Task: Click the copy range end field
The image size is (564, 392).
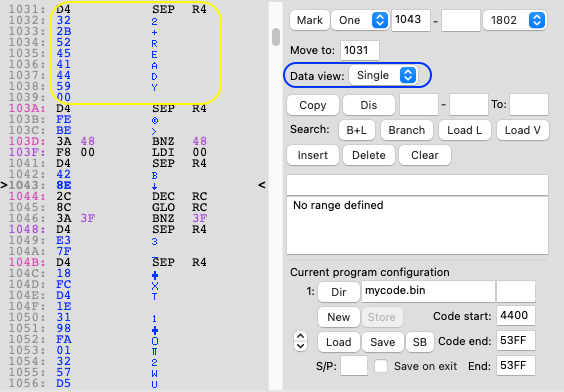Action: [x=469, y=105]
